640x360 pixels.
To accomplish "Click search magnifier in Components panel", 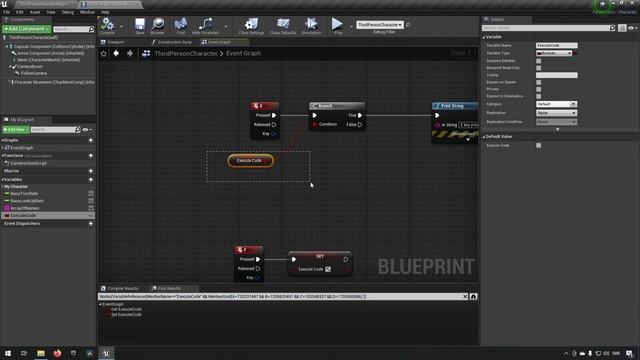I will pyautogui.click(x=91, y=29).
